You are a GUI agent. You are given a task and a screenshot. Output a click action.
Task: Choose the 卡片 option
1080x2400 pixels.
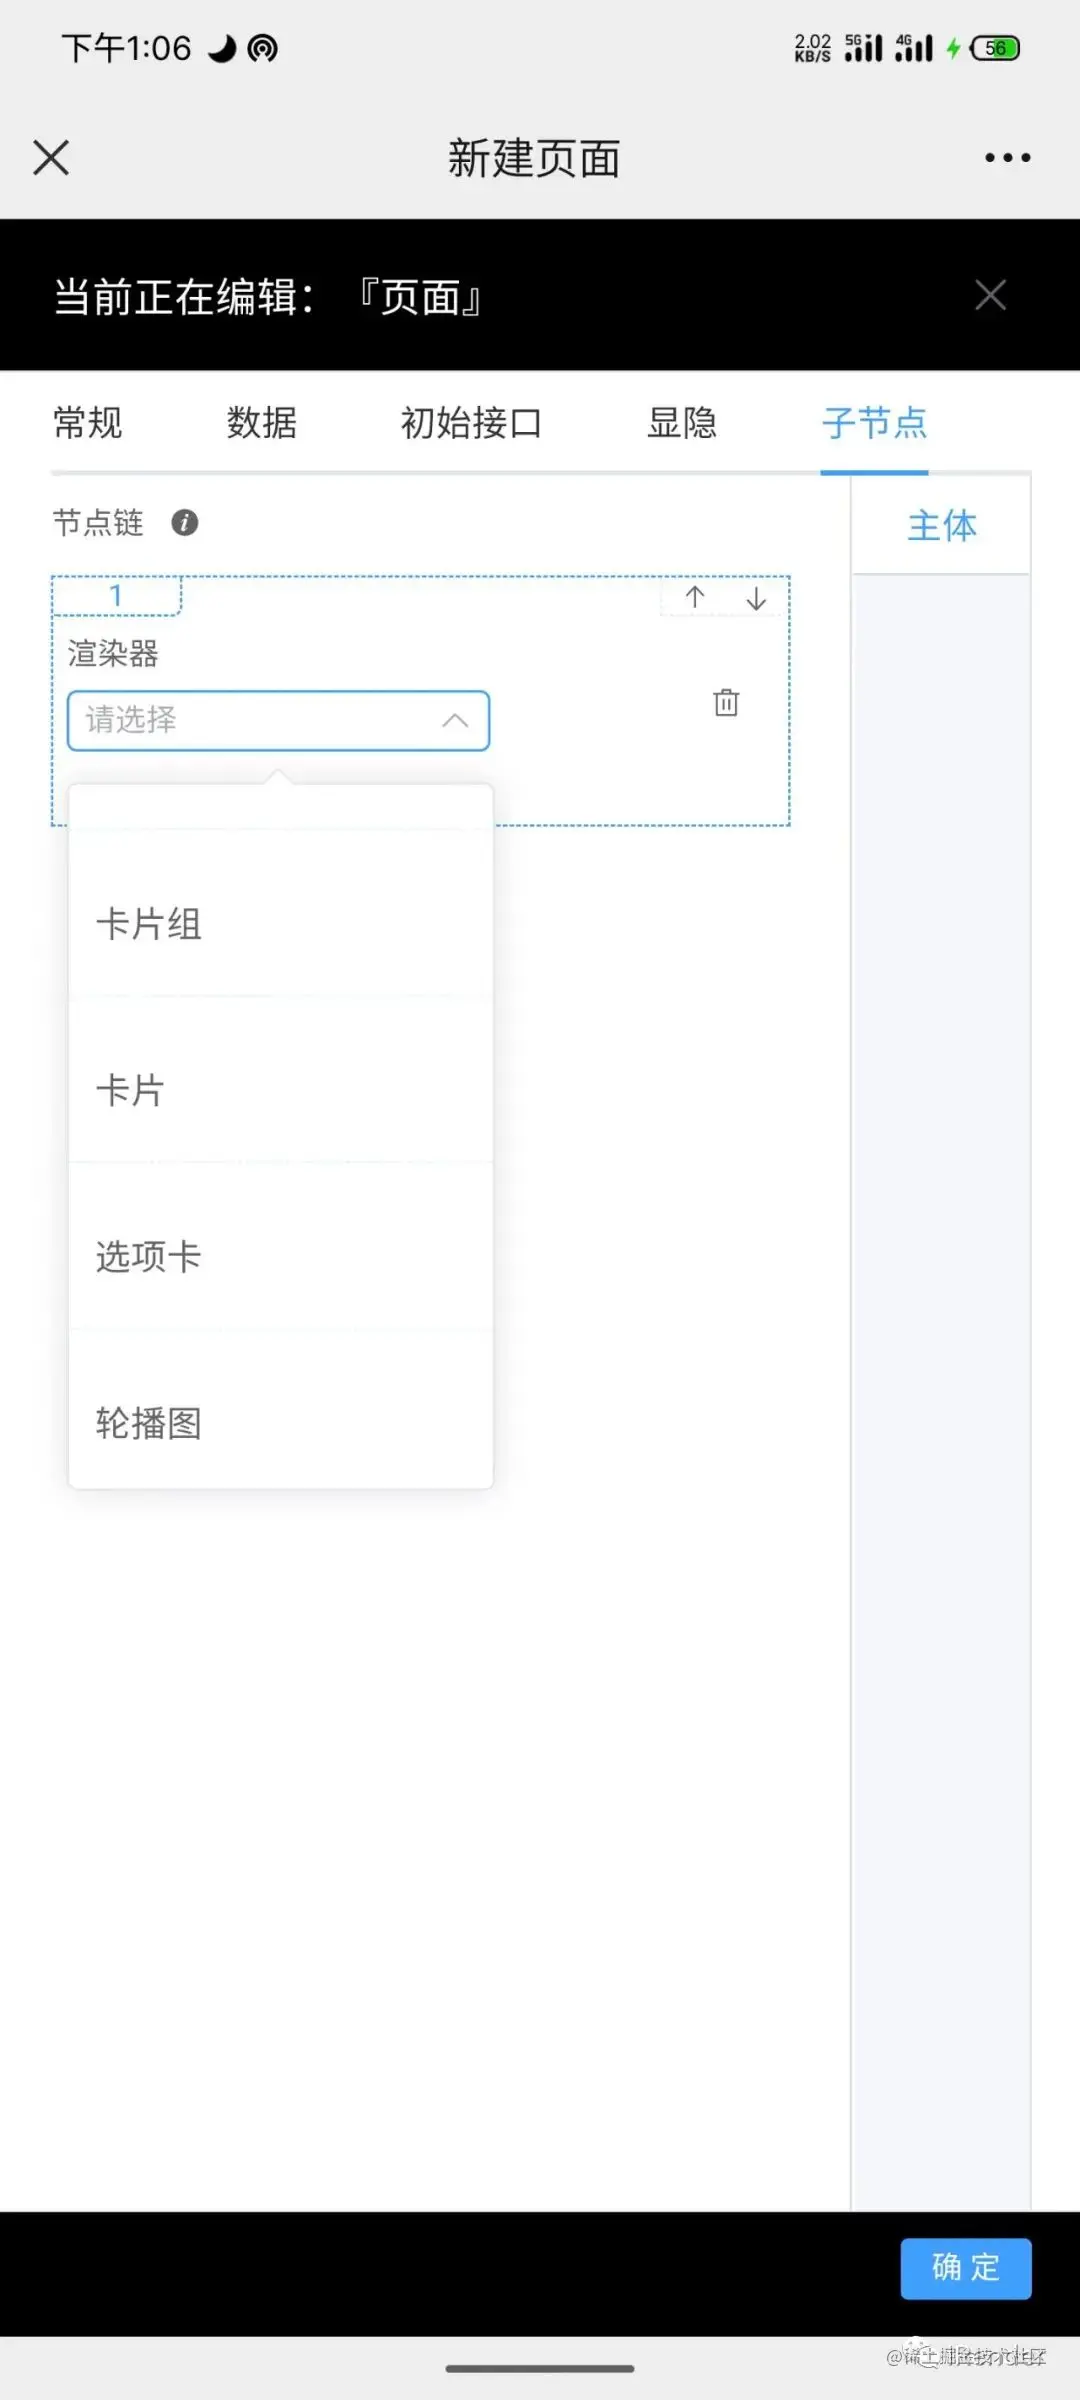131,1090
